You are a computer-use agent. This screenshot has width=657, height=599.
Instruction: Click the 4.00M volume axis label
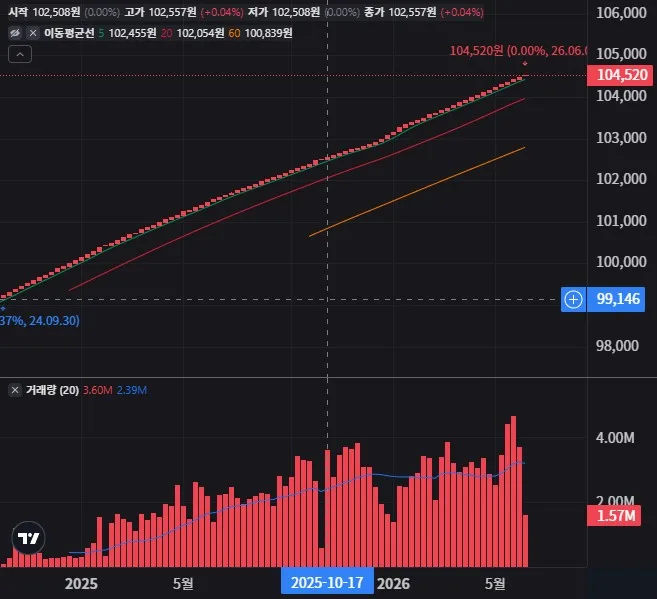615,438
